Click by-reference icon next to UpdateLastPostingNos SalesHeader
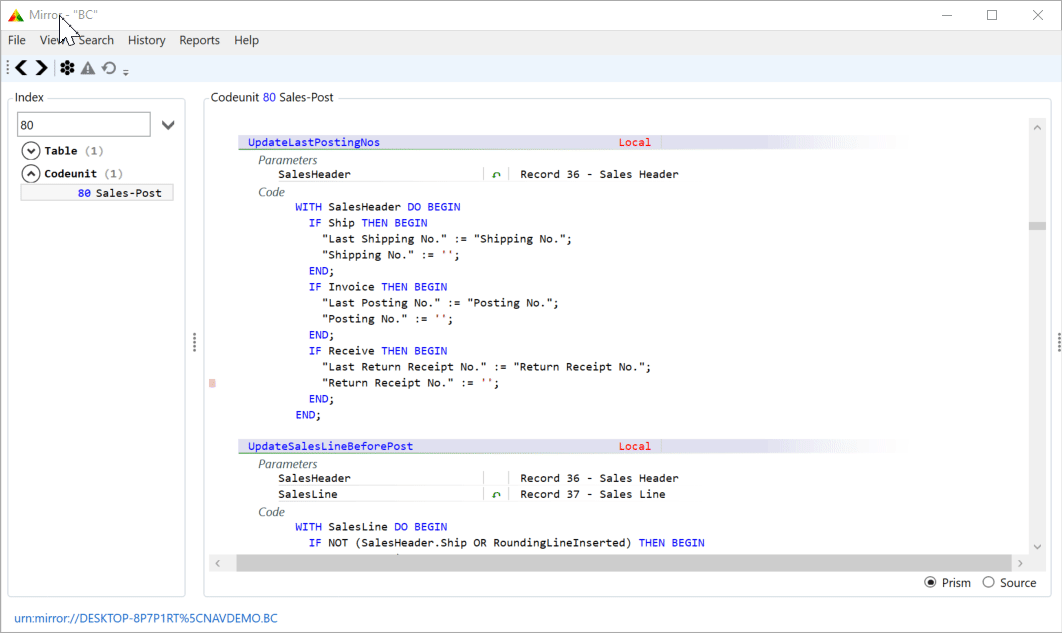 (x=496, y=175)
